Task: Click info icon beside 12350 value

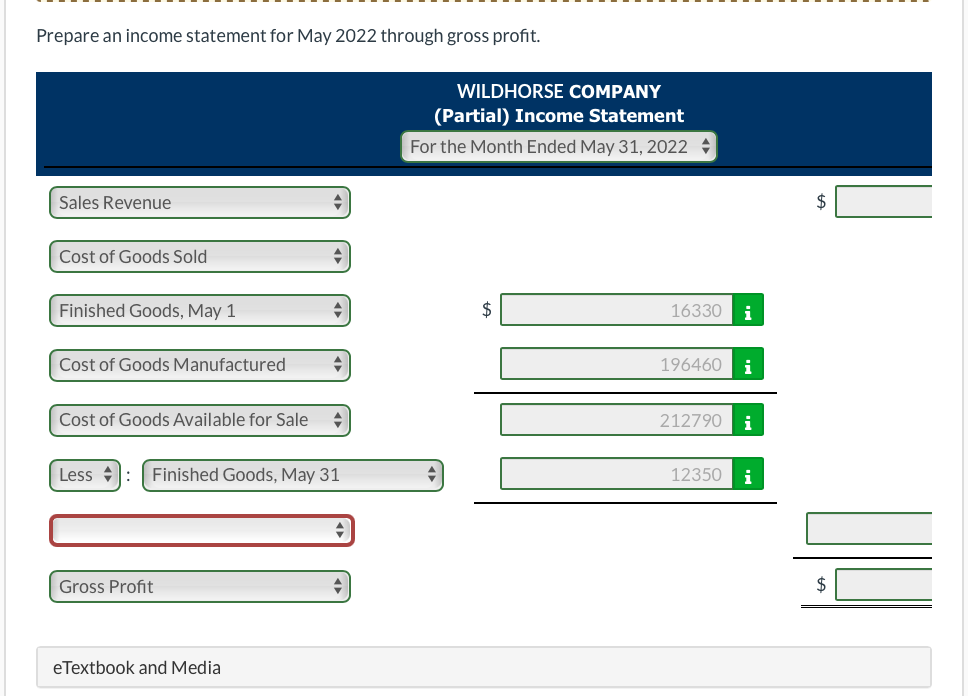Action: [748, 474]
